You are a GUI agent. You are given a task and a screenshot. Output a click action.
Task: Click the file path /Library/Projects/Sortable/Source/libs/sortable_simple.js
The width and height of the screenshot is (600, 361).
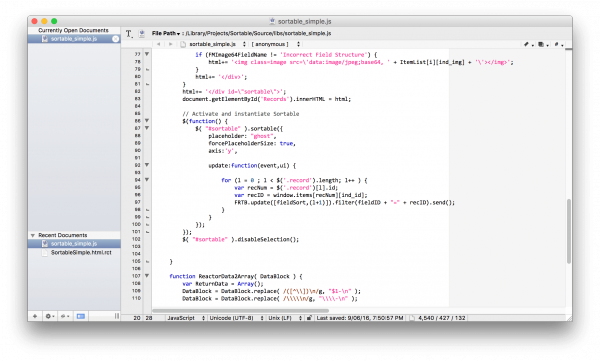click(x=258, y=34)
